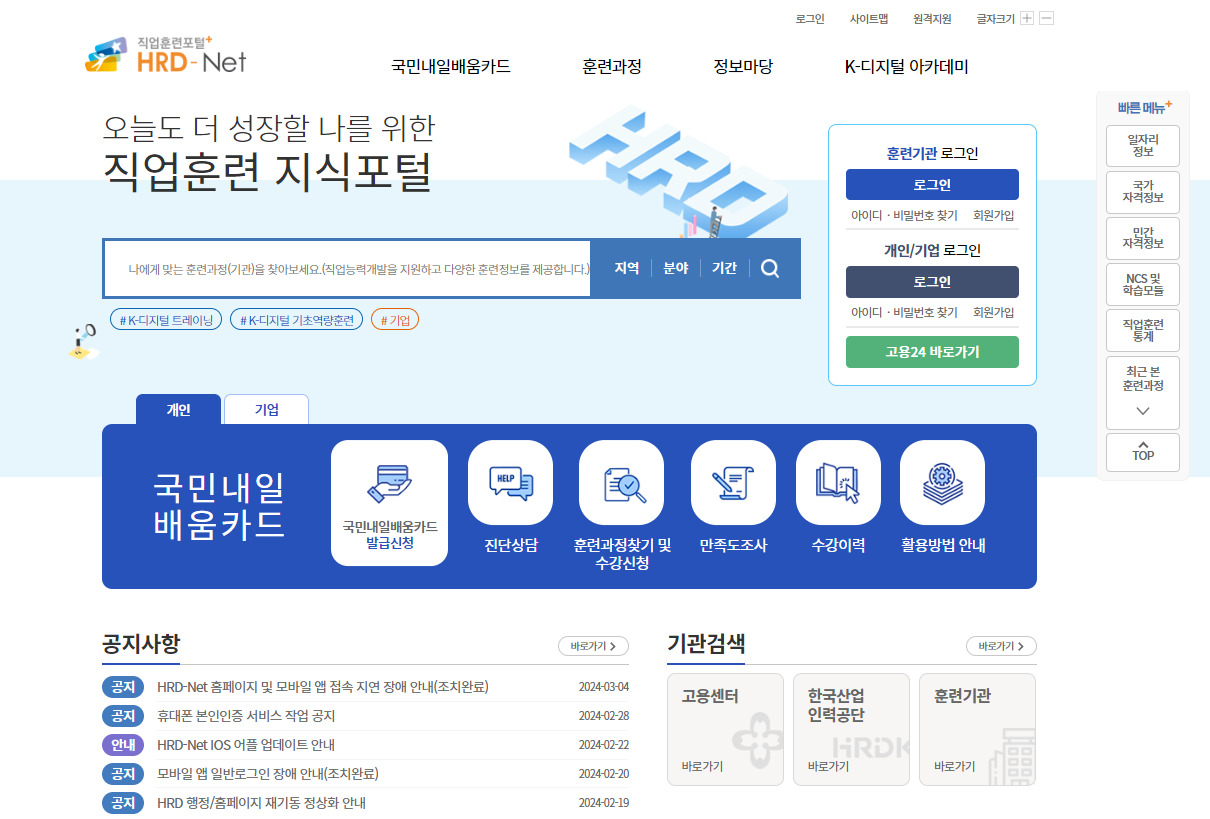The image size is (1210, 819).
Task: Open 국민내일배움카드 발급신청 card icon
Action: 390,503
